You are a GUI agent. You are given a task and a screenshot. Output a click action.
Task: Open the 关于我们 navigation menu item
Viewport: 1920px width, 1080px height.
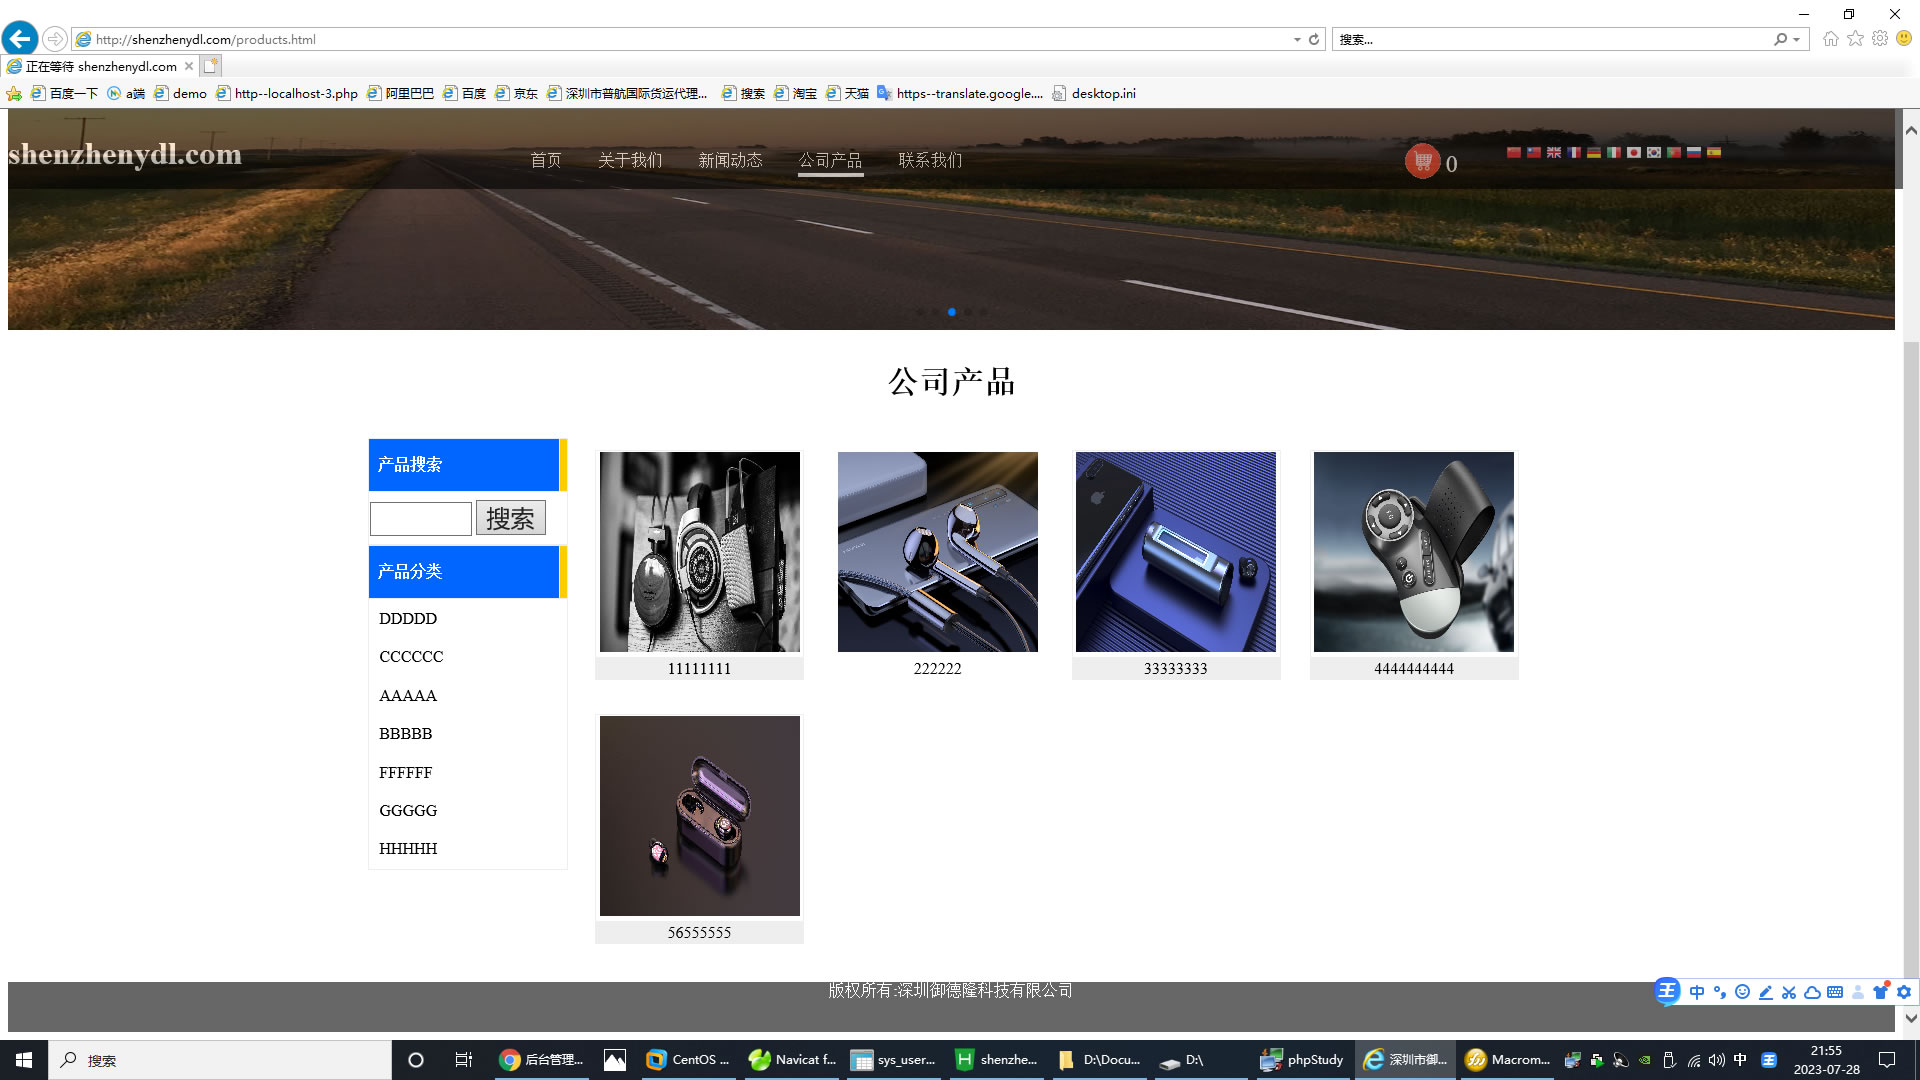click(x=630, y=160)
